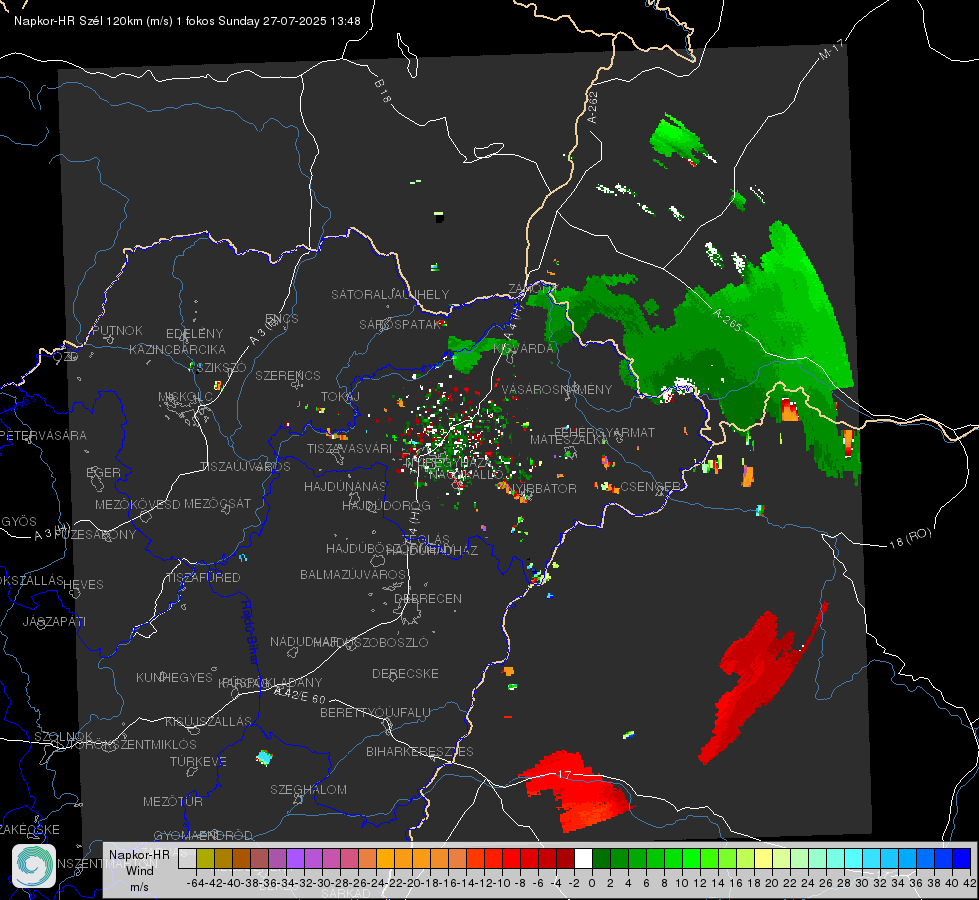The height and width of the screenshot is (900, 979).
Task: Click the KAZINCBARCIKA city label
Action: [177, 349]
